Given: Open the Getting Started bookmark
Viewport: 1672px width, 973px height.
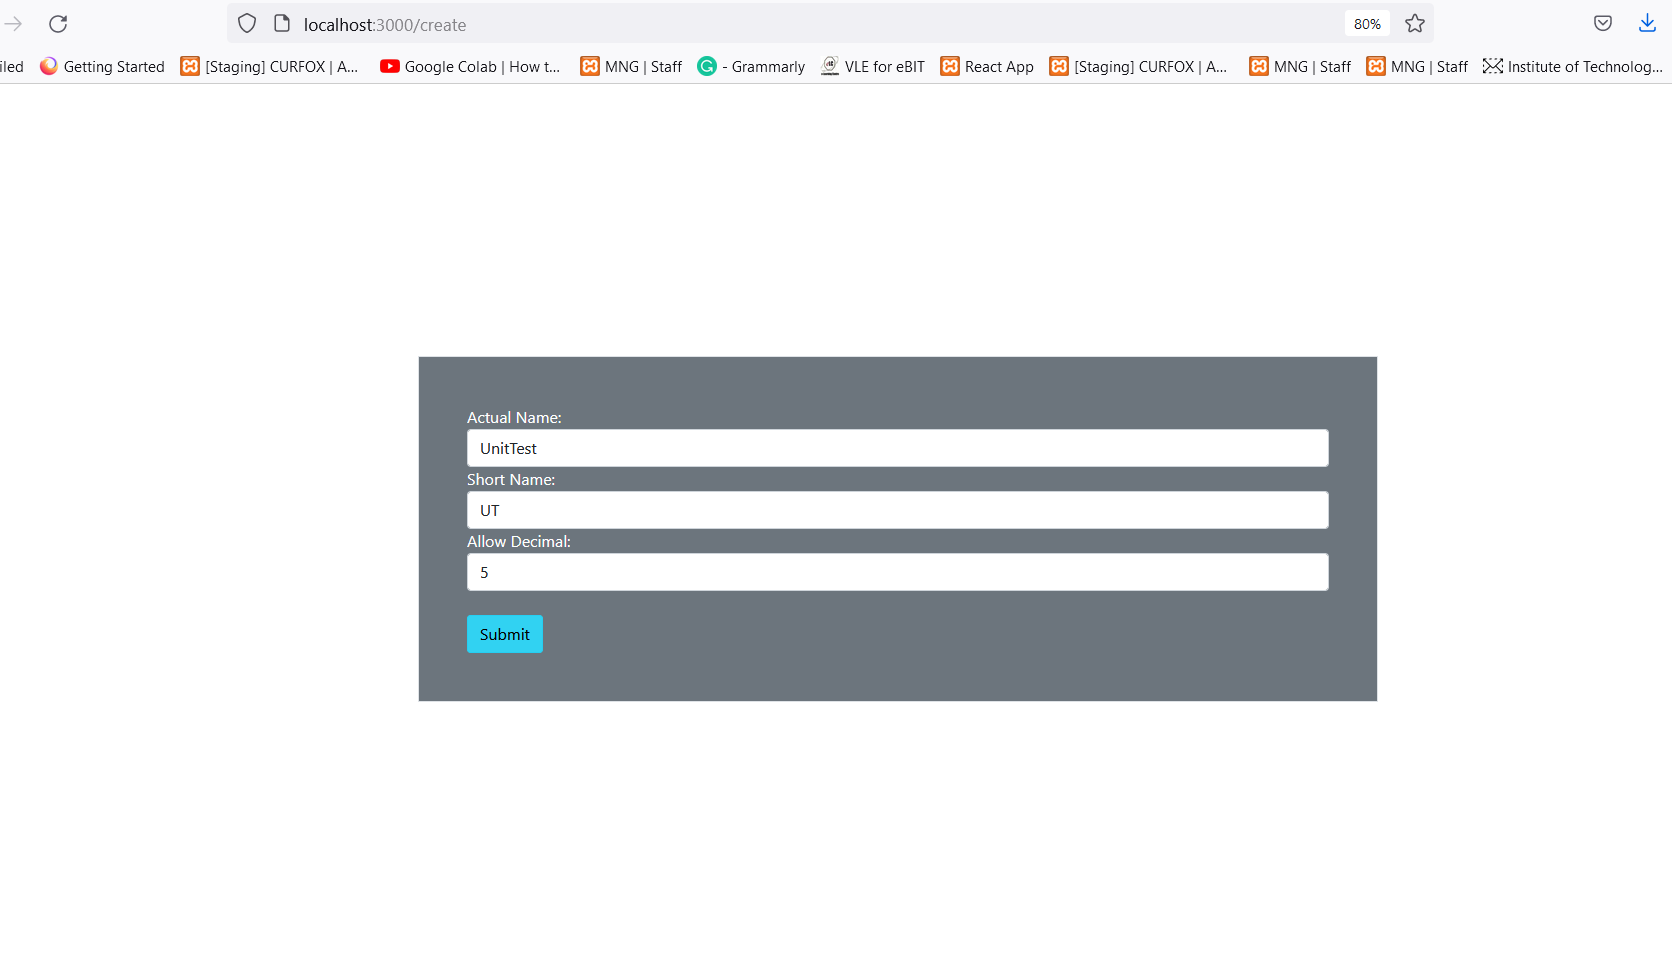Looking at the screenshot, I should (102, 66).
